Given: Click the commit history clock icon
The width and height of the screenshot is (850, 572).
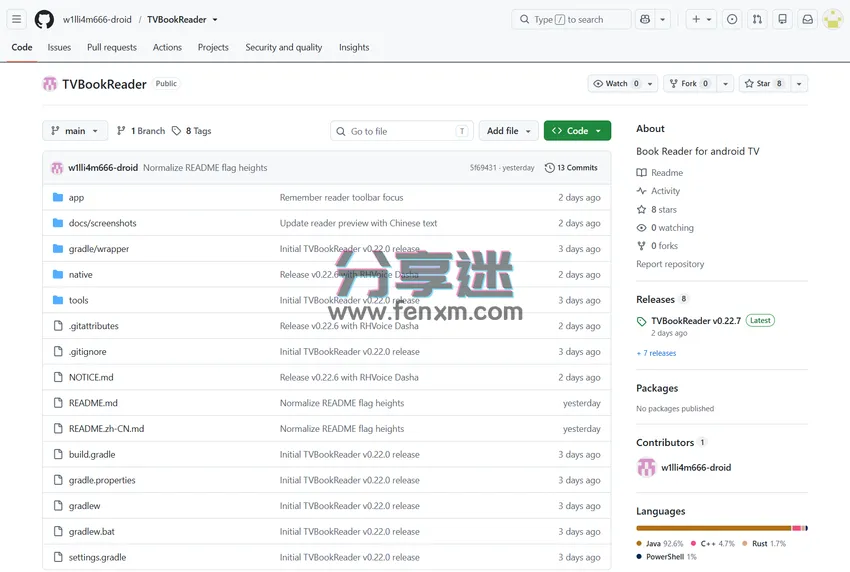Looking at the screenshot, I should tap(550, 168).
